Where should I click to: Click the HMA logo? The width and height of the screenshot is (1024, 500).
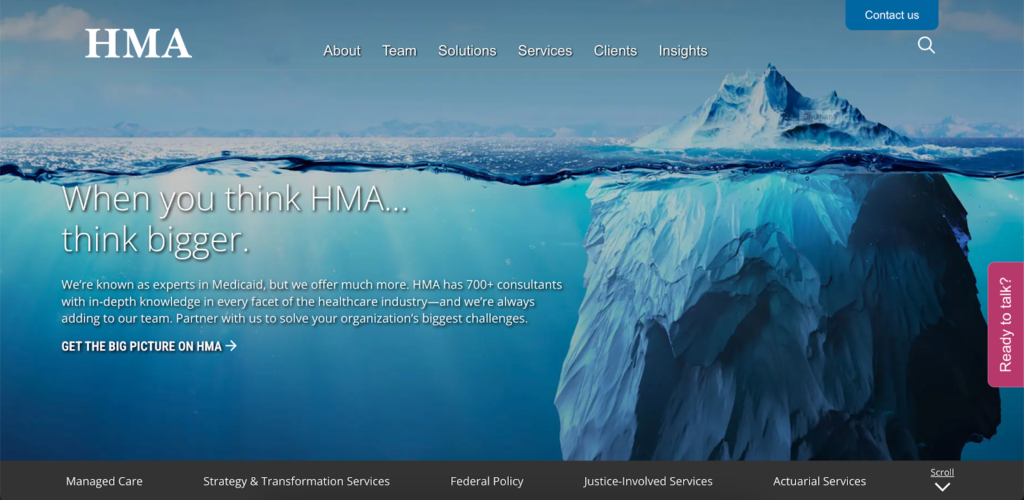click(138, 44)
